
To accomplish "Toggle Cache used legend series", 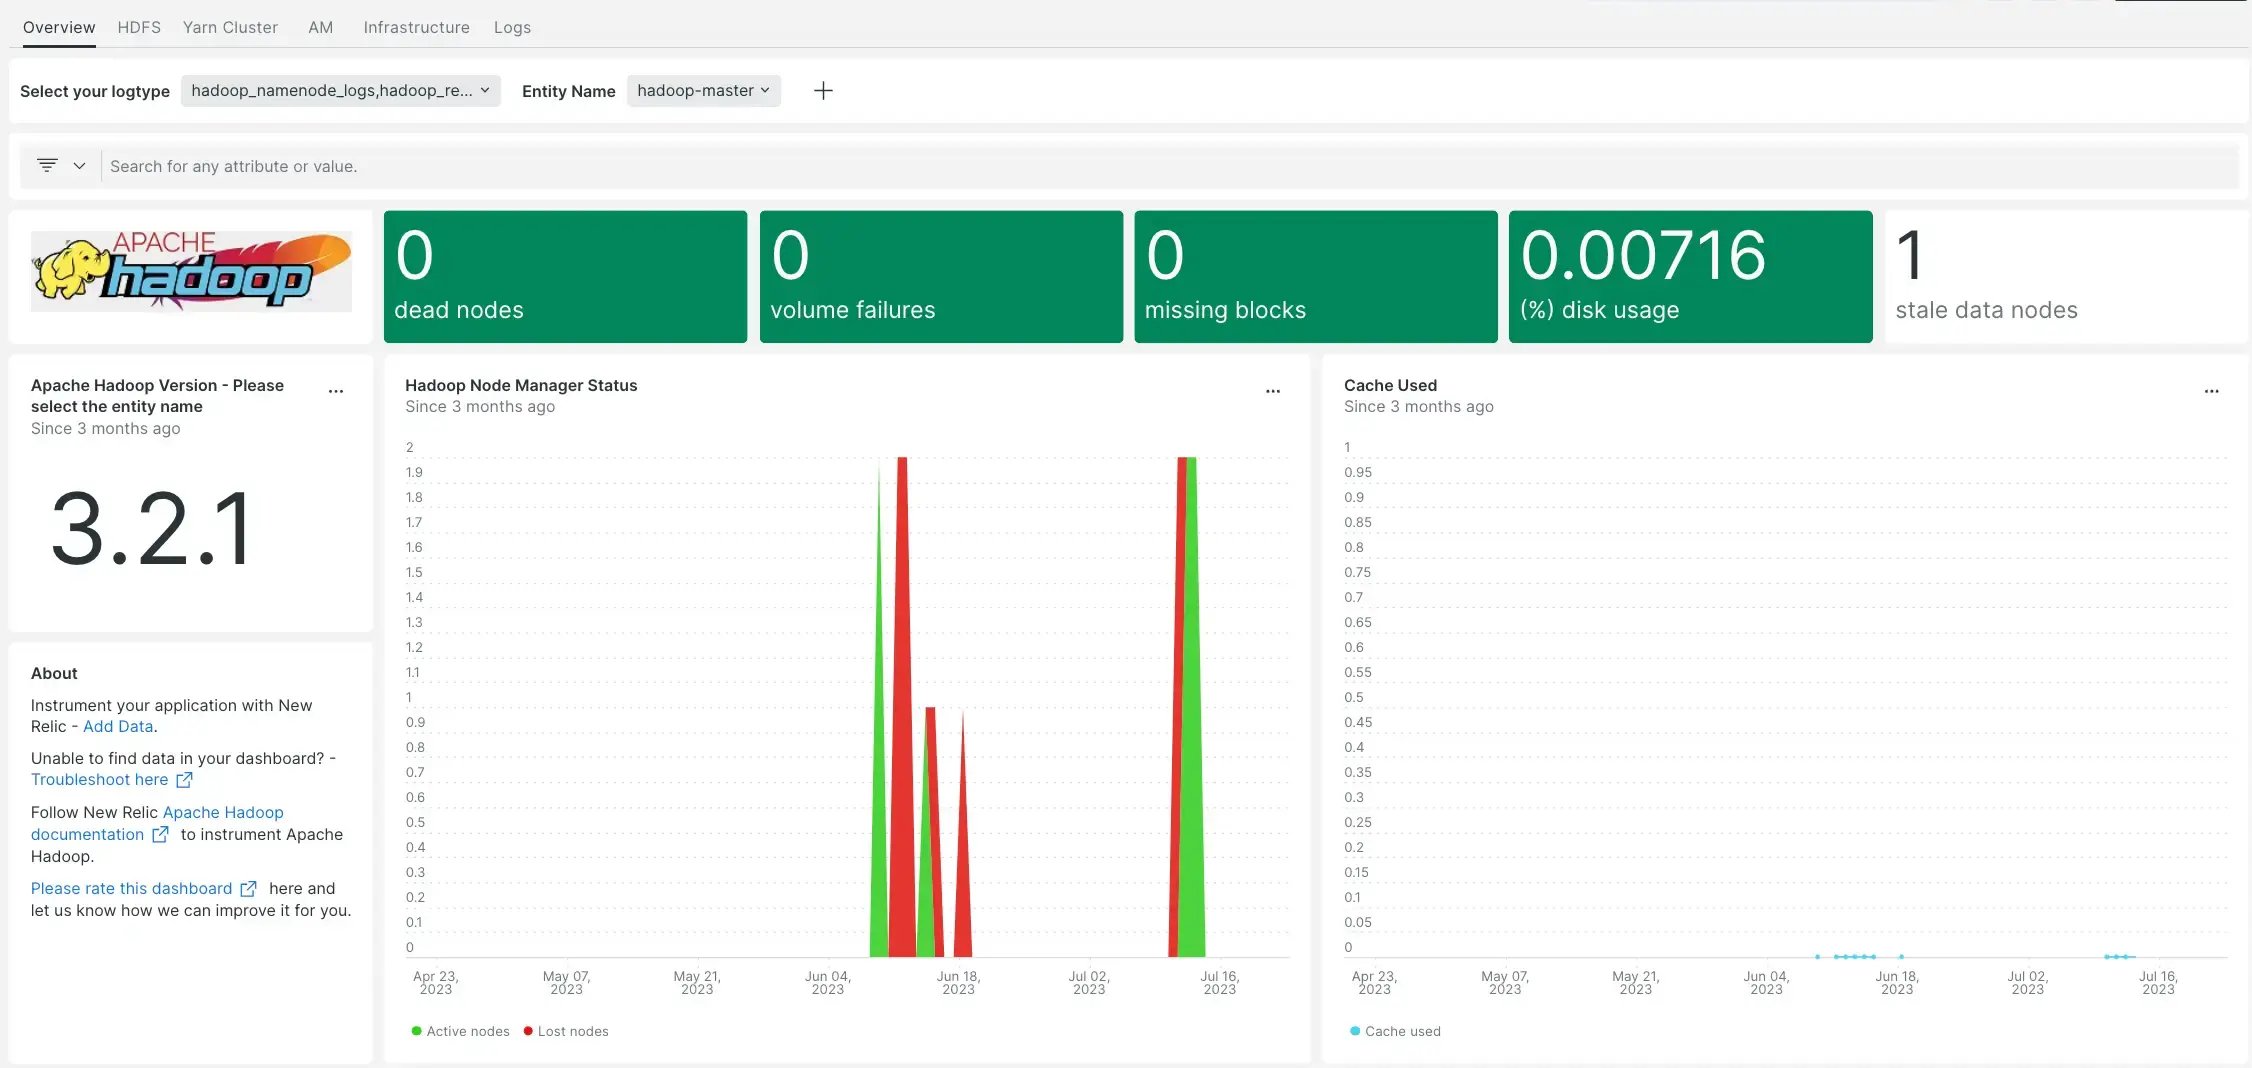I will point(1396,1031).
